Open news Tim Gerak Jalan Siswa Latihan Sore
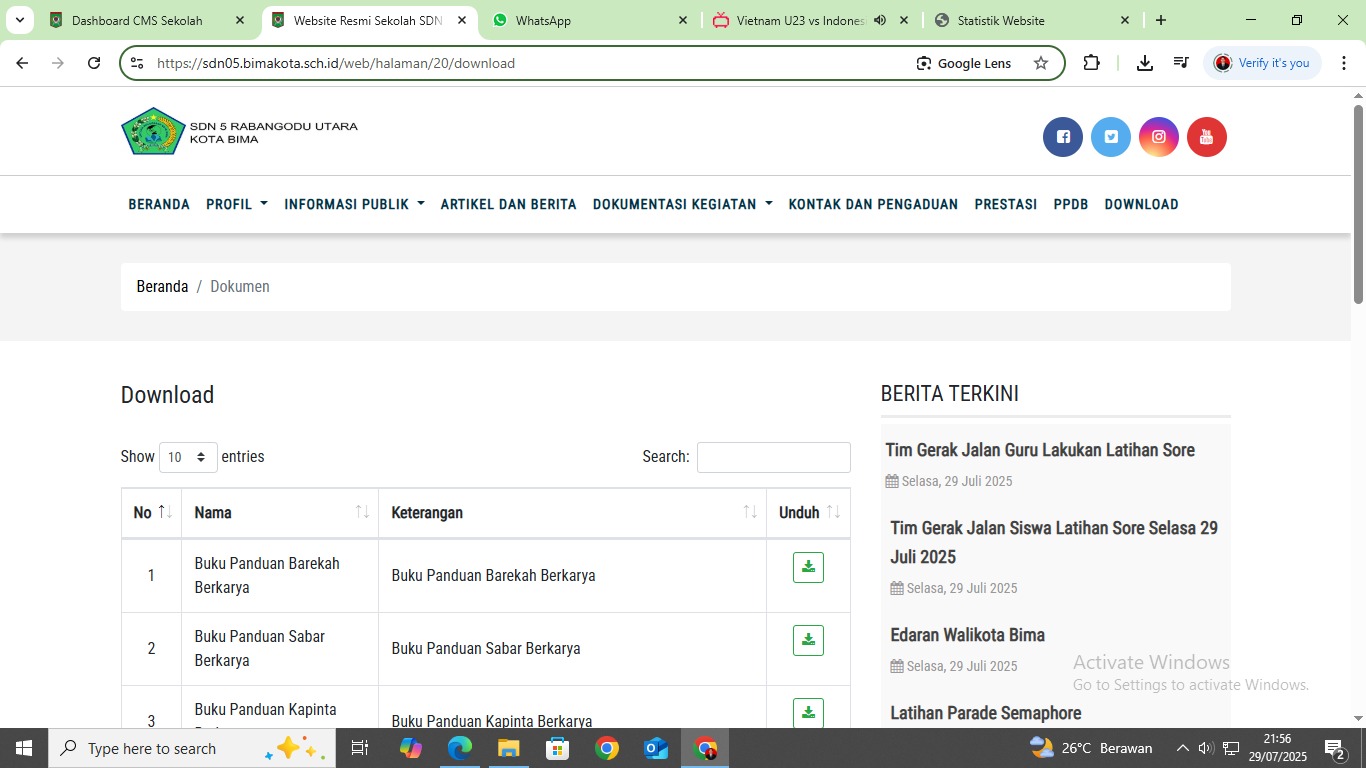 [x=1054, y=542]
